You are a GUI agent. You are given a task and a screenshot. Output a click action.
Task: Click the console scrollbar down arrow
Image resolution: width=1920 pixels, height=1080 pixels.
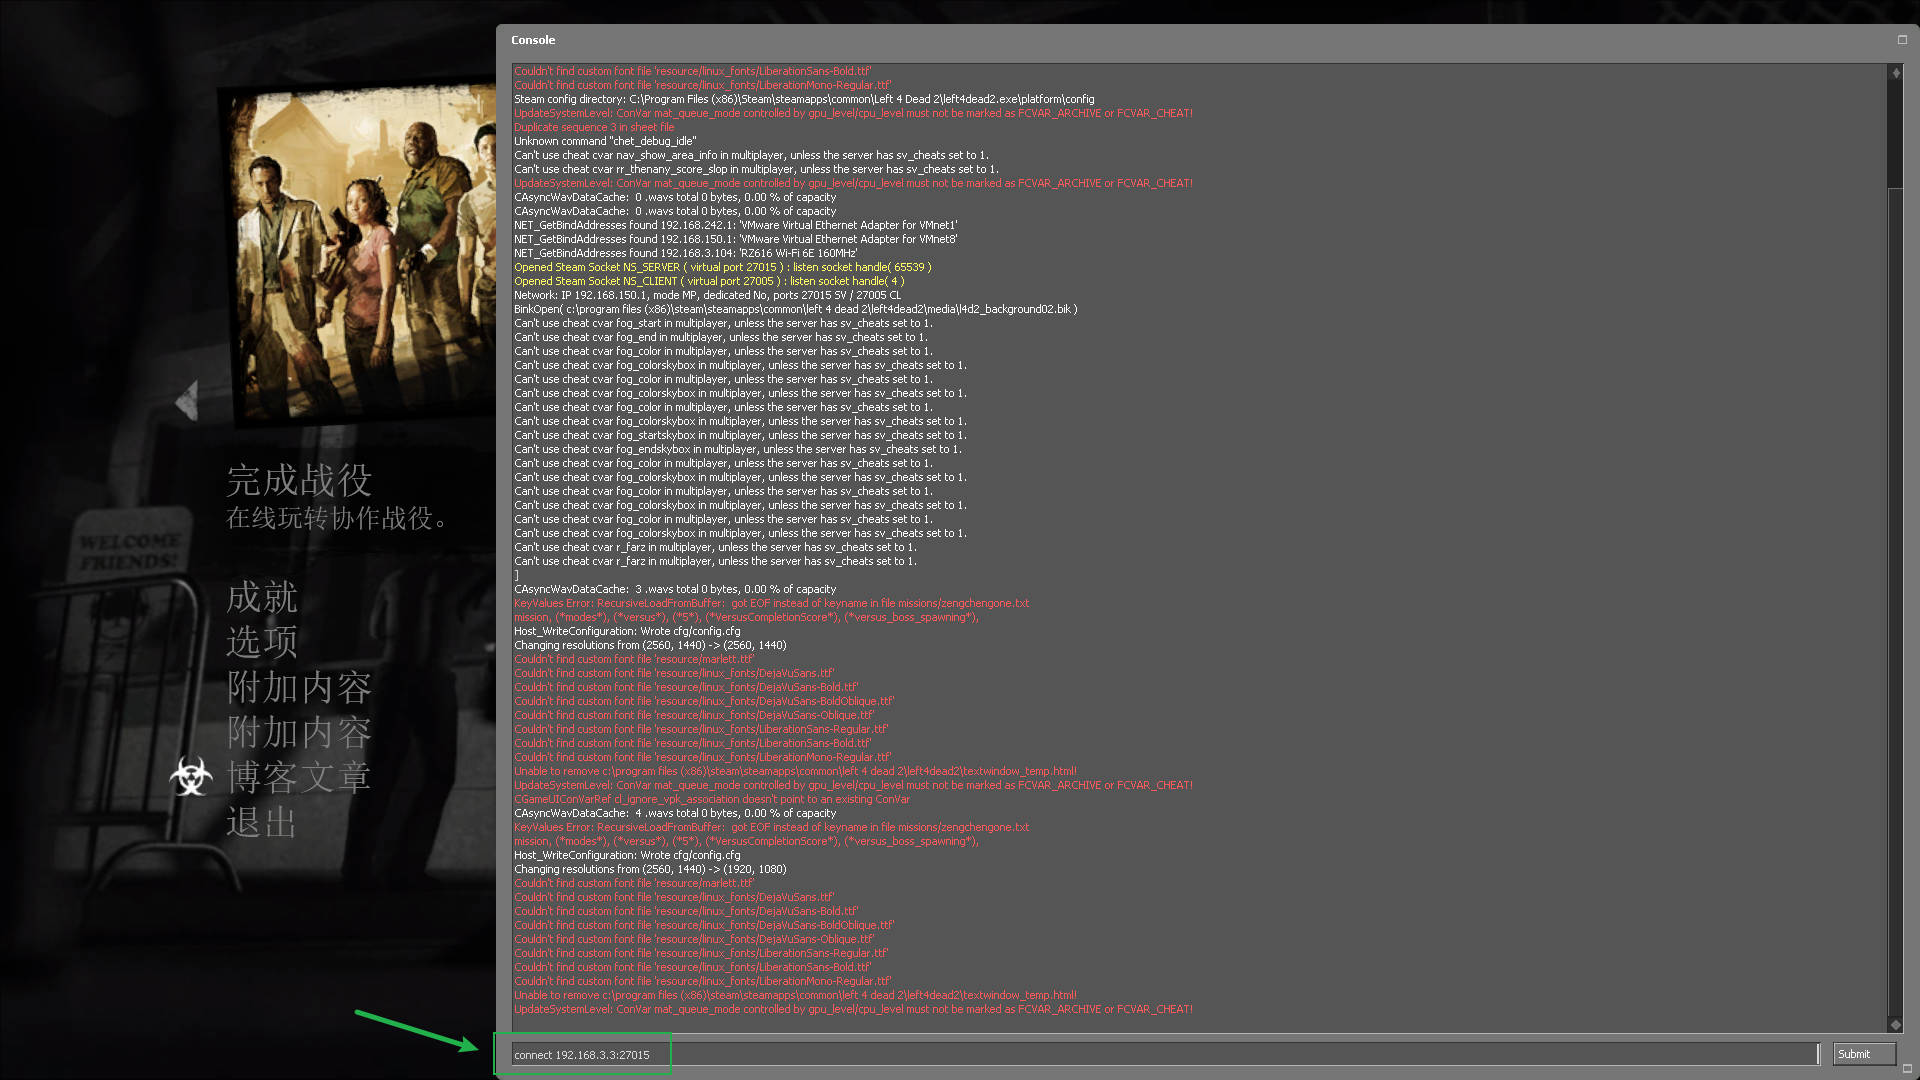[x=1895, y=1024]
